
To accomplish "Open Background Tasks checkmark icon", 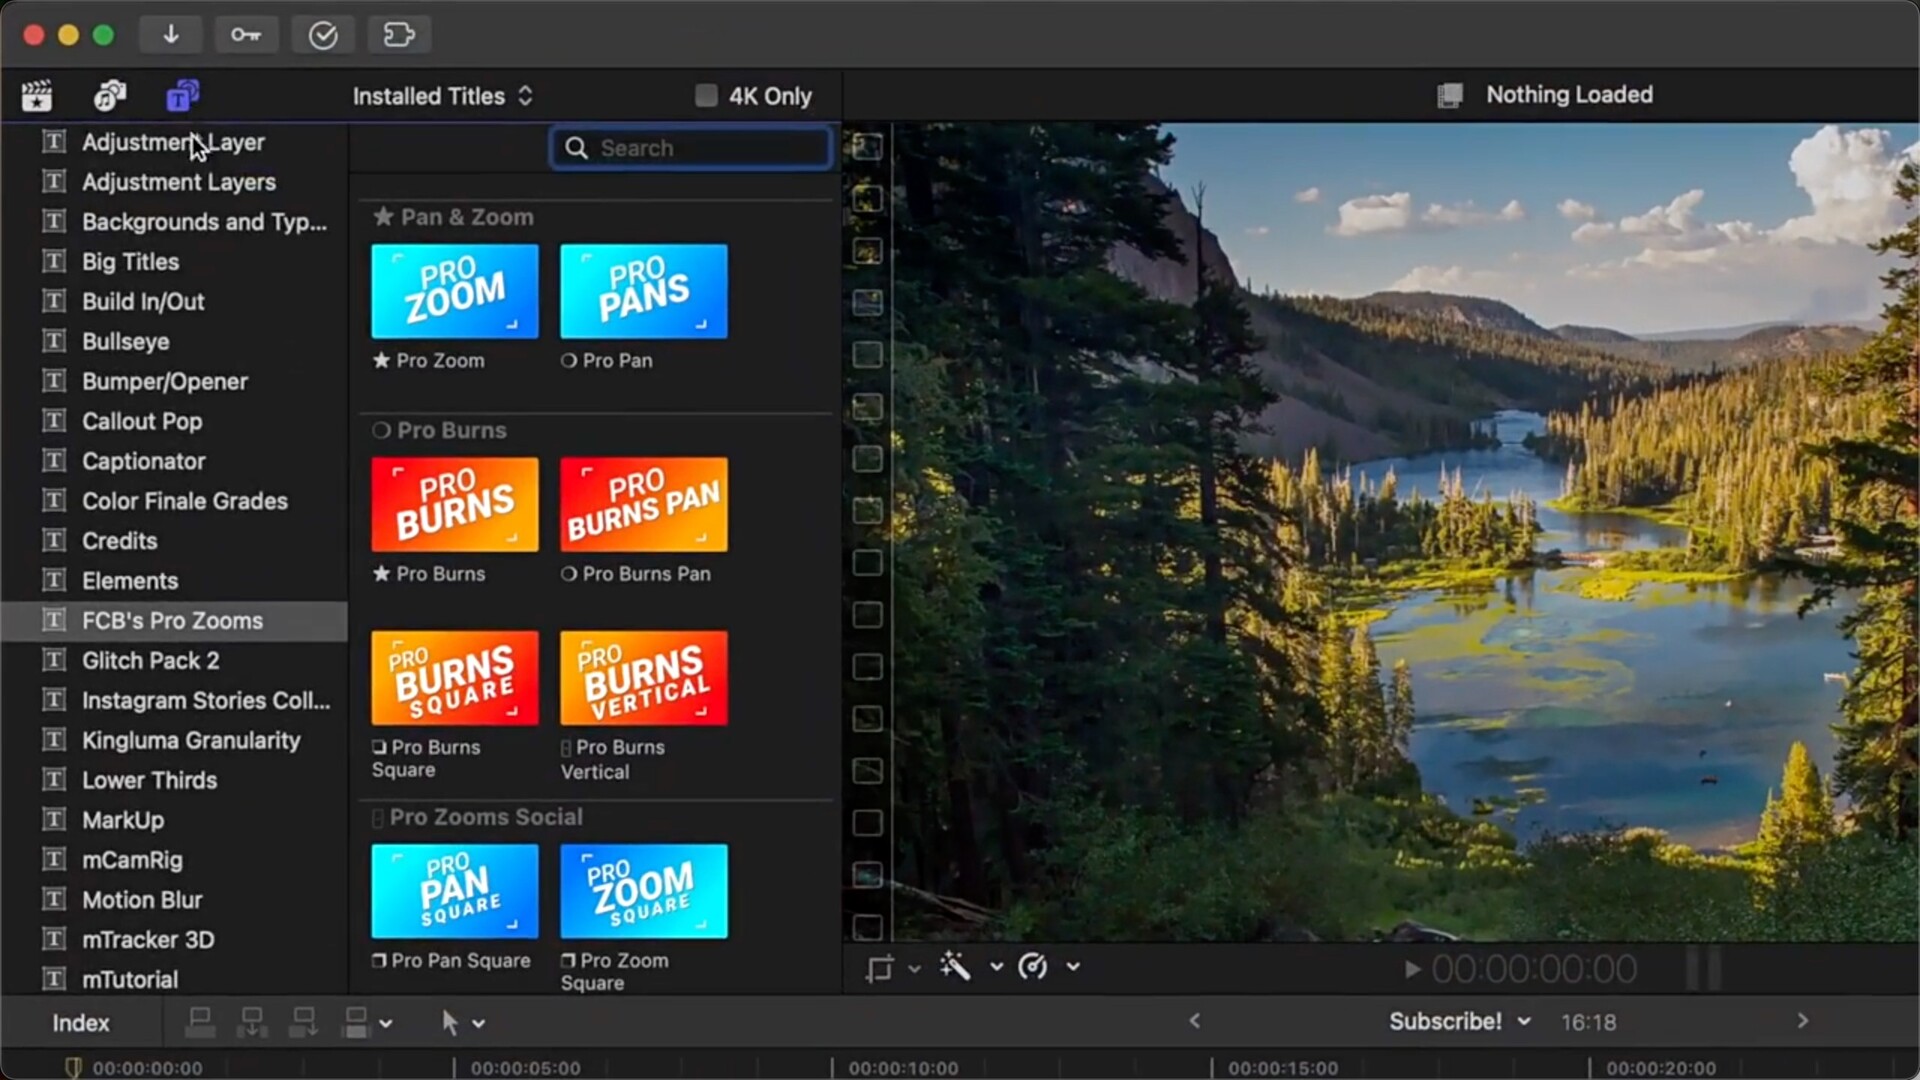I will click(x=323, y=35).
